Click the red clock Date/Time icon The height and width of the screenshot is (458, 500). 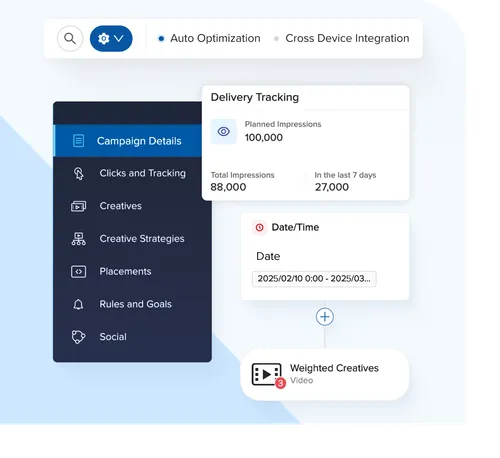259,227
